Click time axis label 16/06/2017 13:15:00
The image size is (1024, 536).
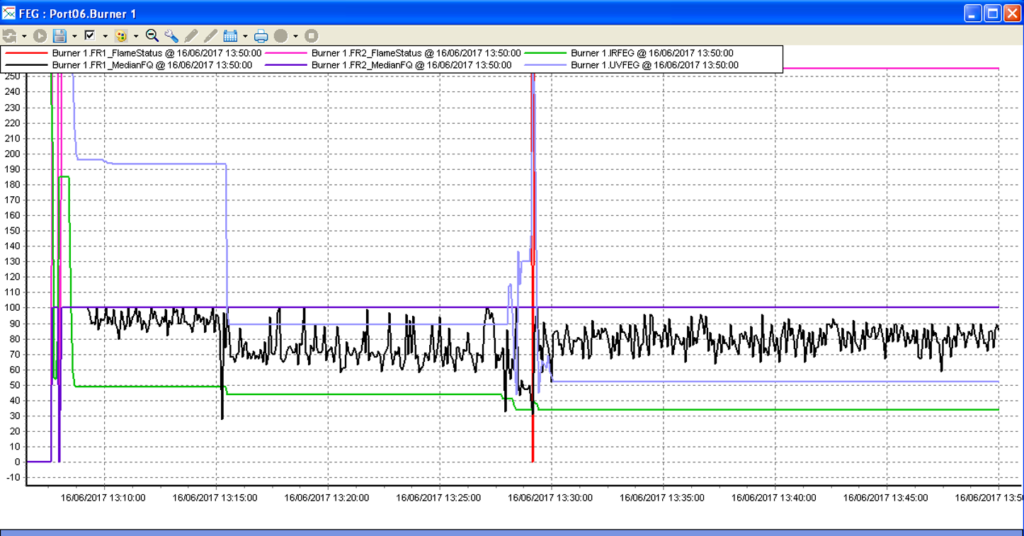point(215,498)
